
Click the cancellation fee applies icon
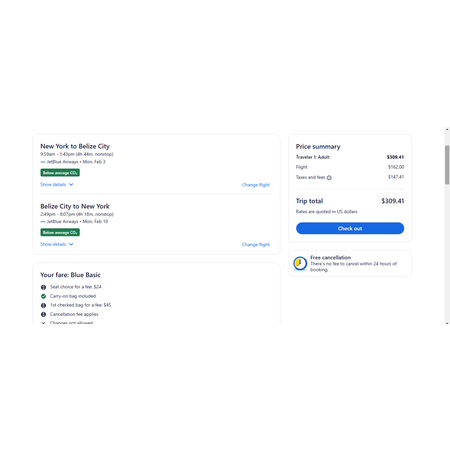pyautogui.click(x=43, y=314)
